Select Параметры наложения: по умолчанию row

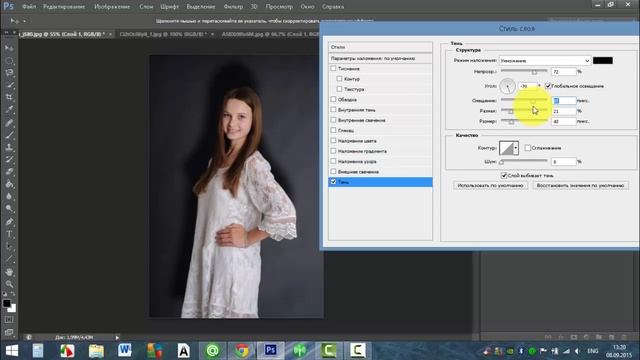coord(380,58)
